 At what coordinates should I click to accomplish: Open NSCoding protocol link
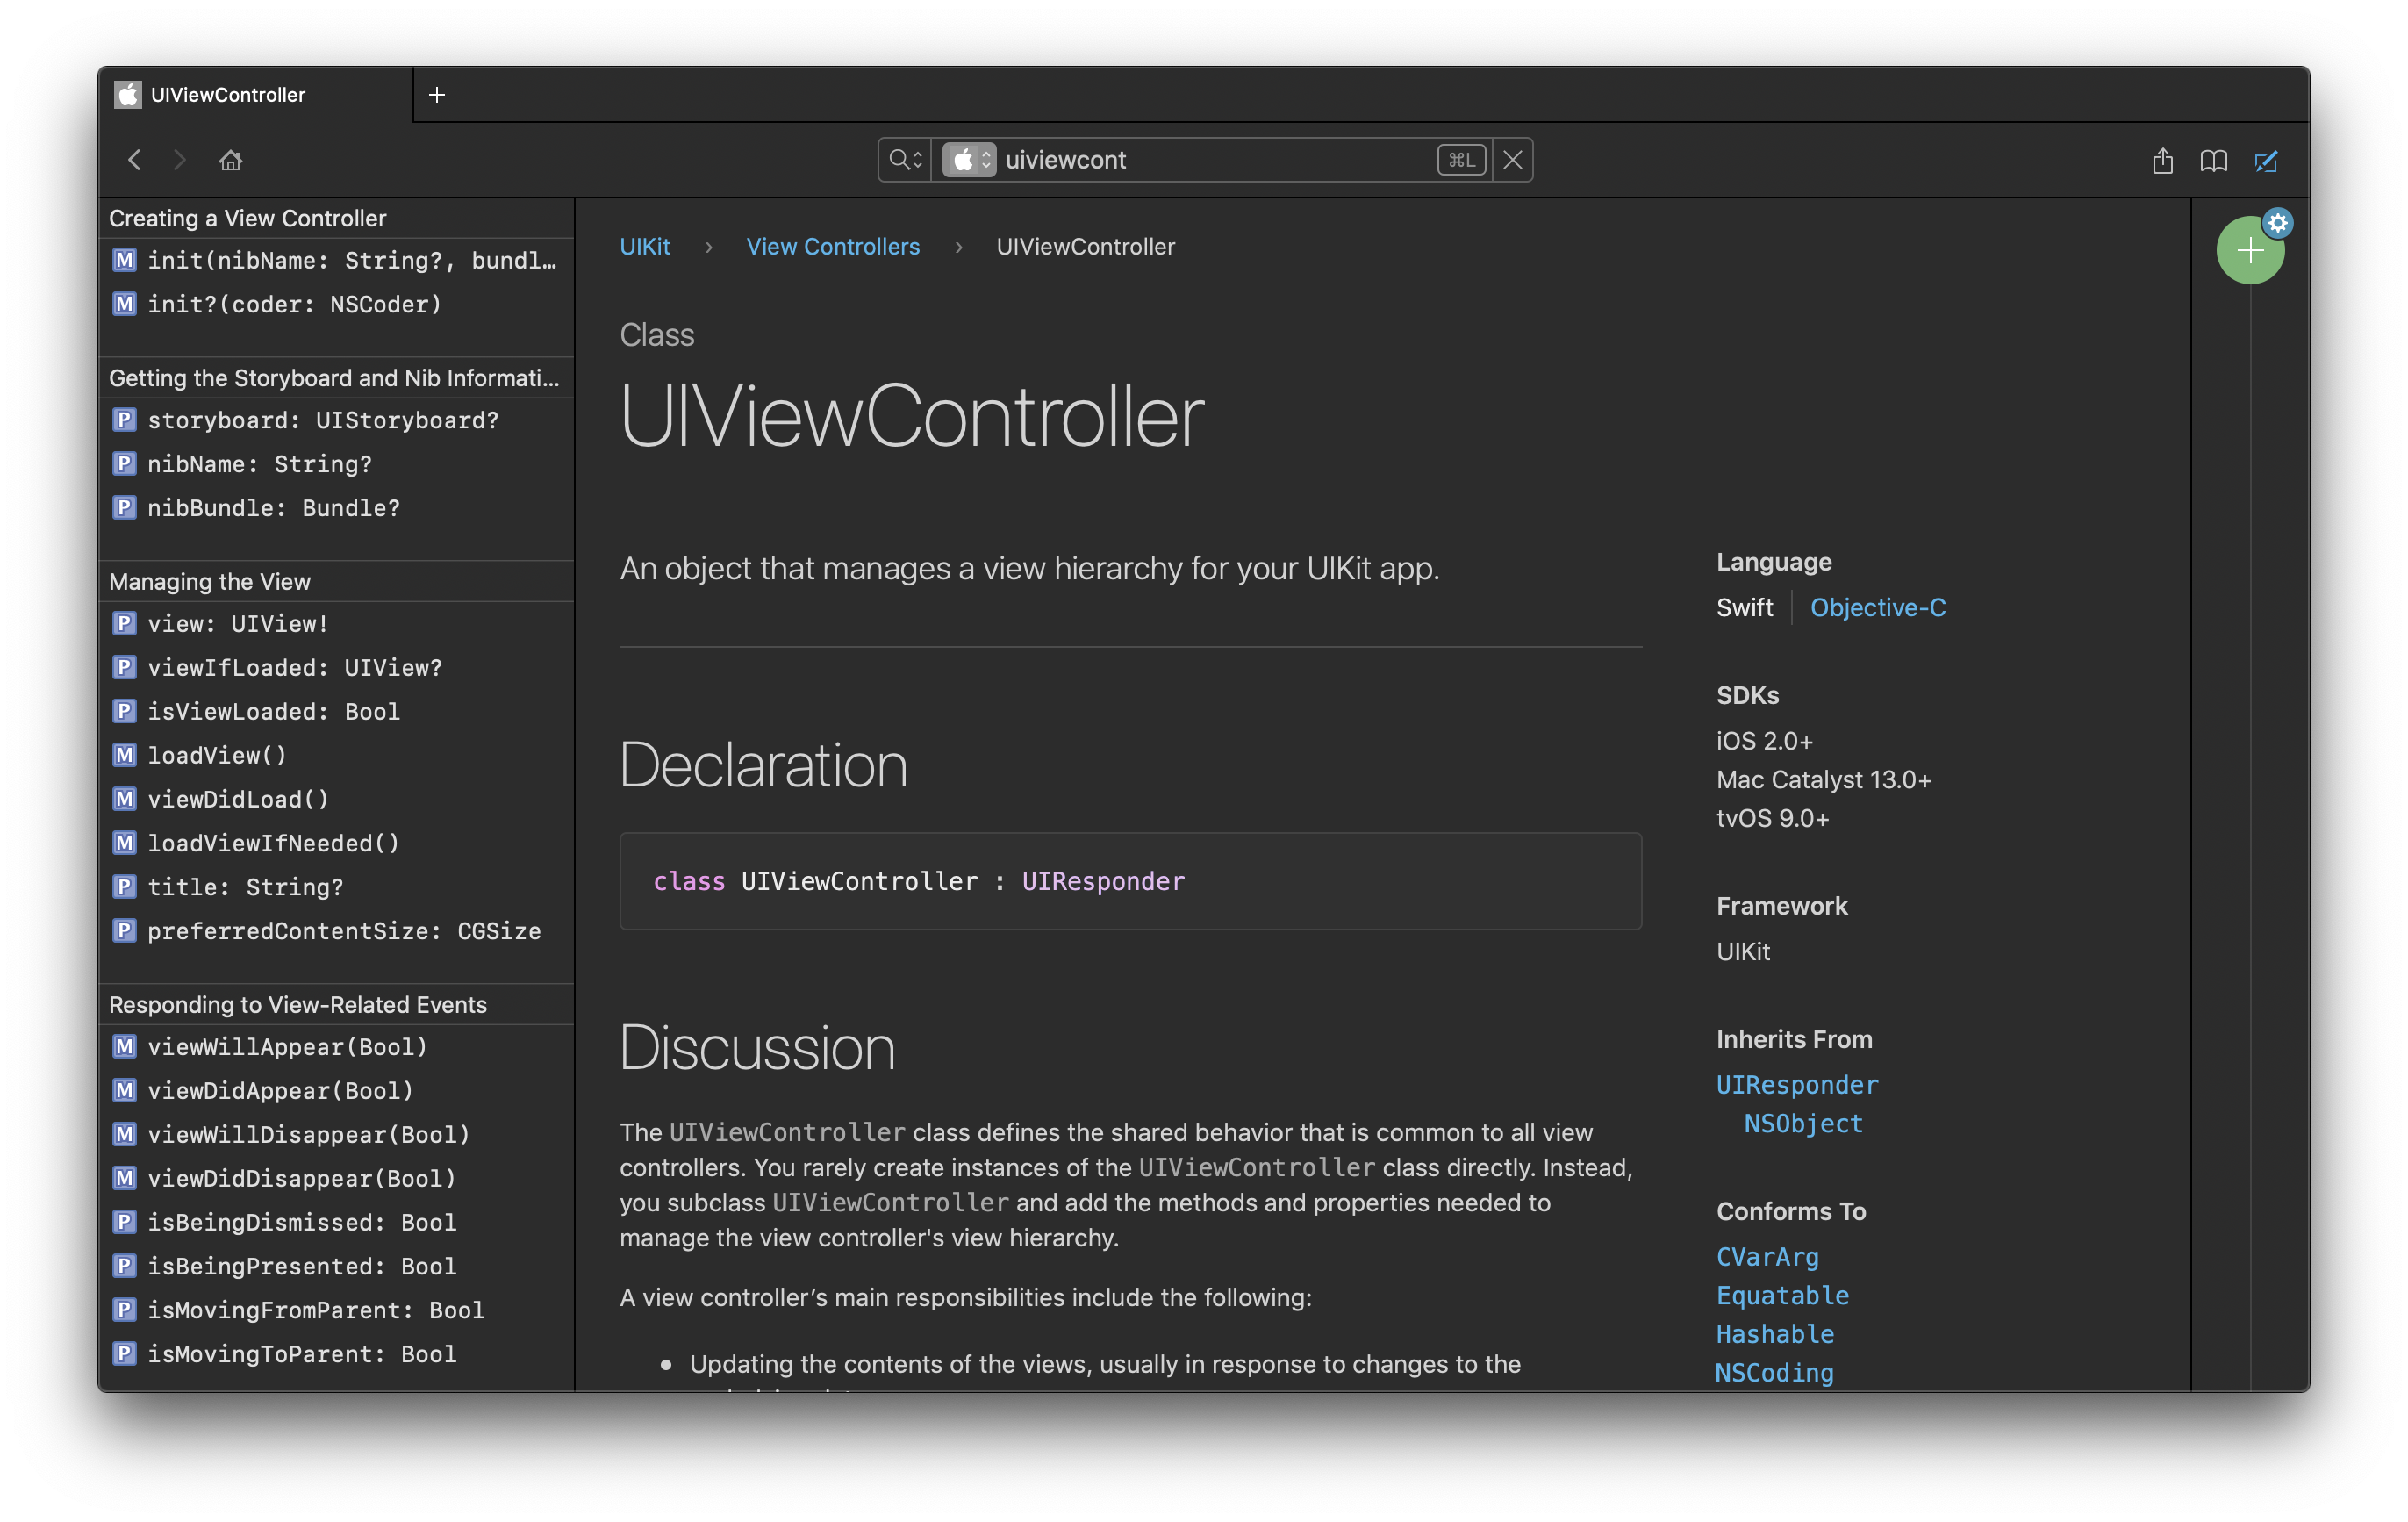click(1775, 1373)
